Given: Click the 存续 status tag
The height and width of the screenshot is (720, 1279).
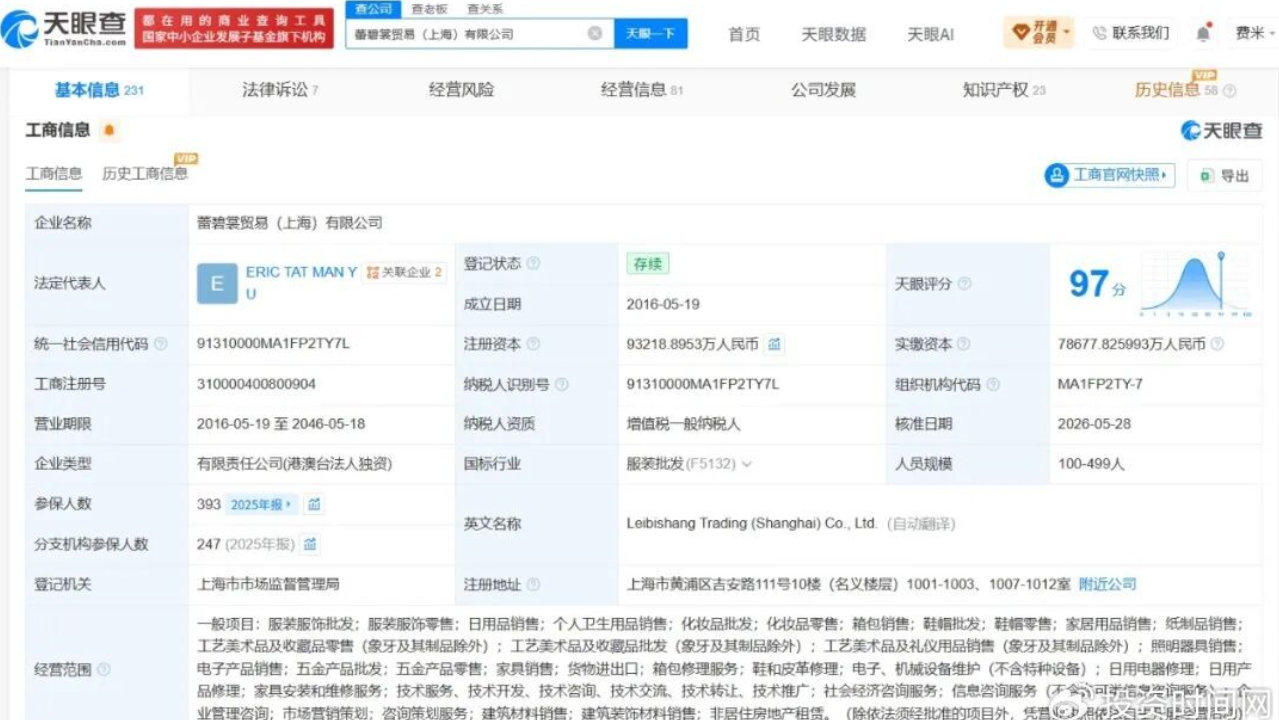Looking at the screenshot, I should tap(647, 264).
